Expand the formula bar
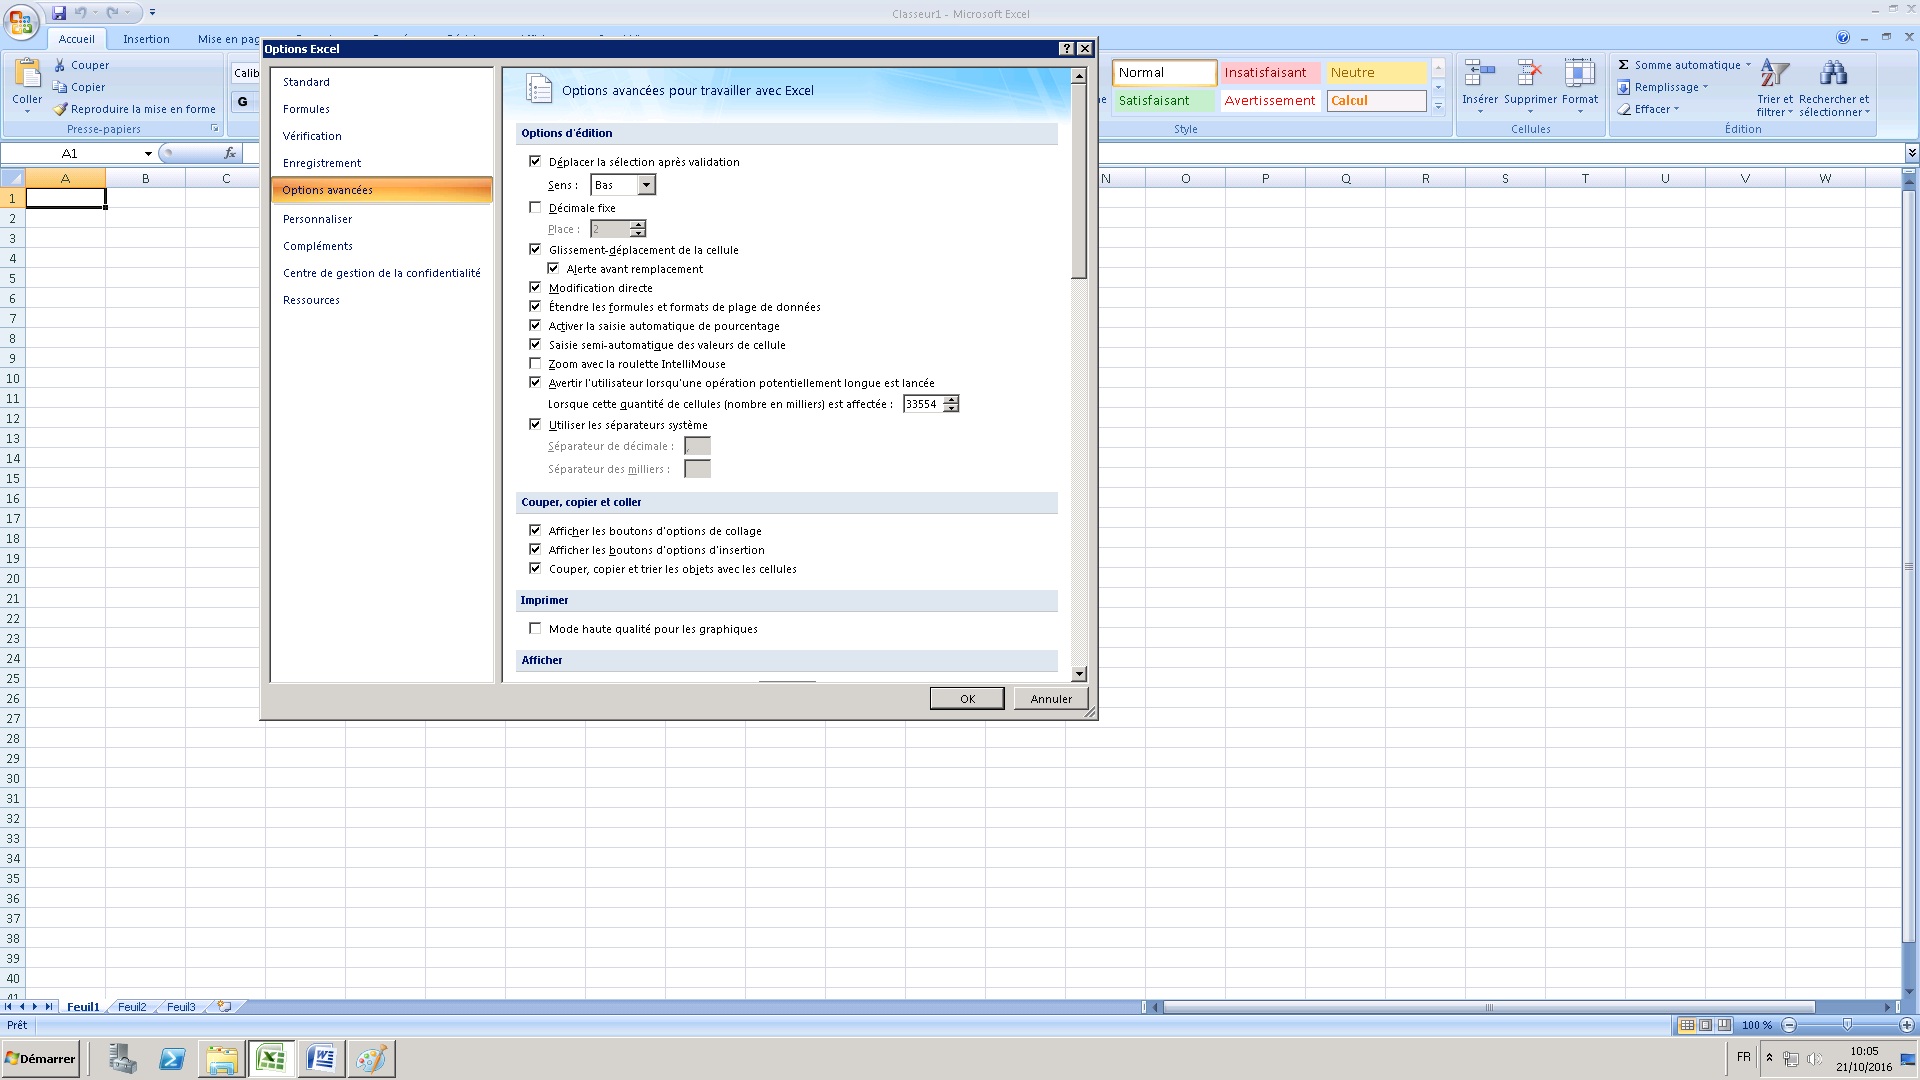The width and height of the screenshot is (1920, 1080). point(1911,153)
